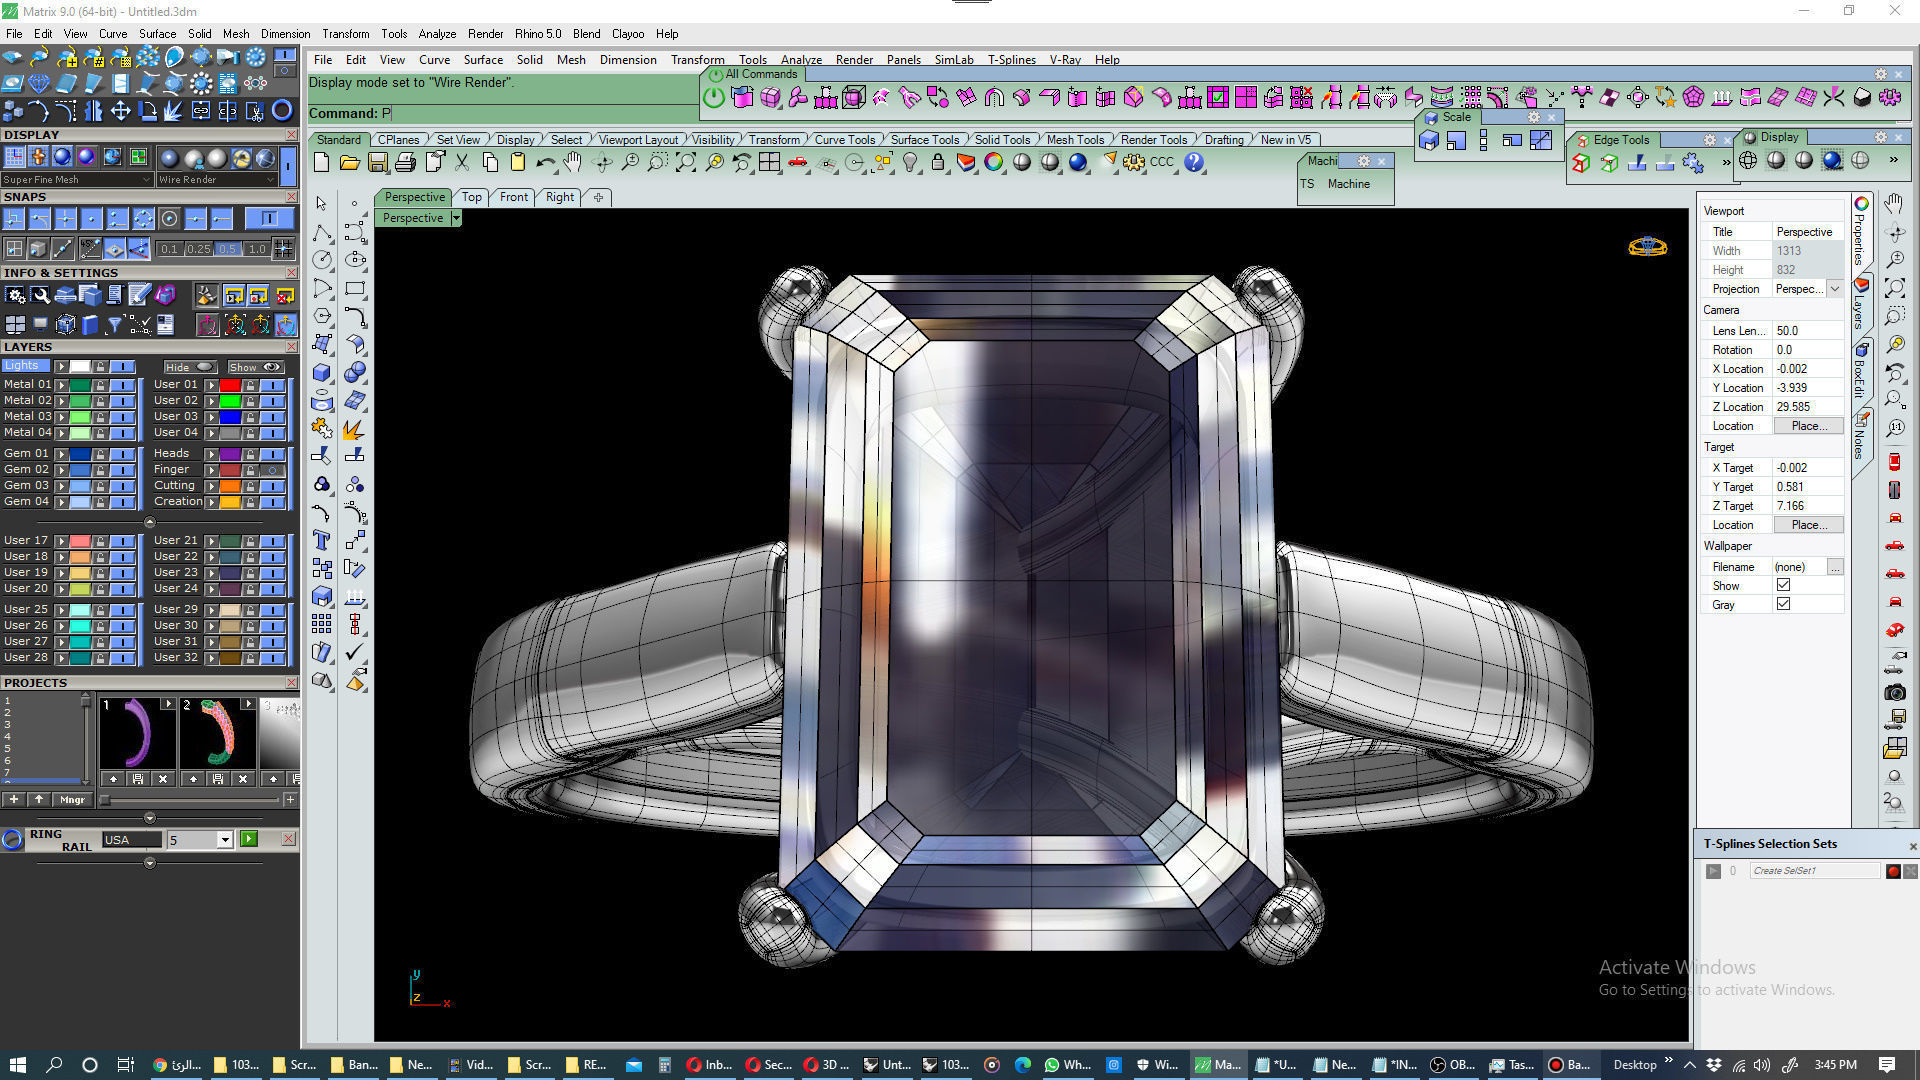The image size is (1920, 1080).
Task: Click the Creation layer yellow color swatch
Action: (x=230, y=502)
